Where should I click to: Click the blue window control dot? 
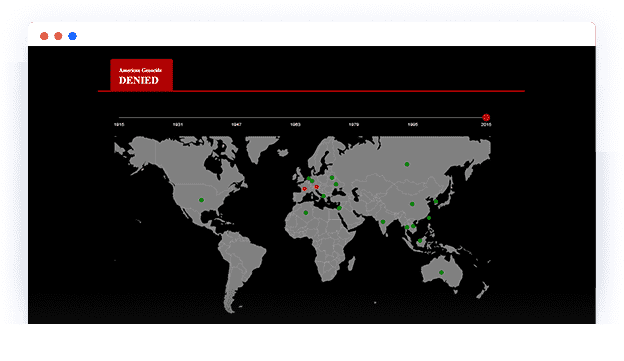click(72, 36)
